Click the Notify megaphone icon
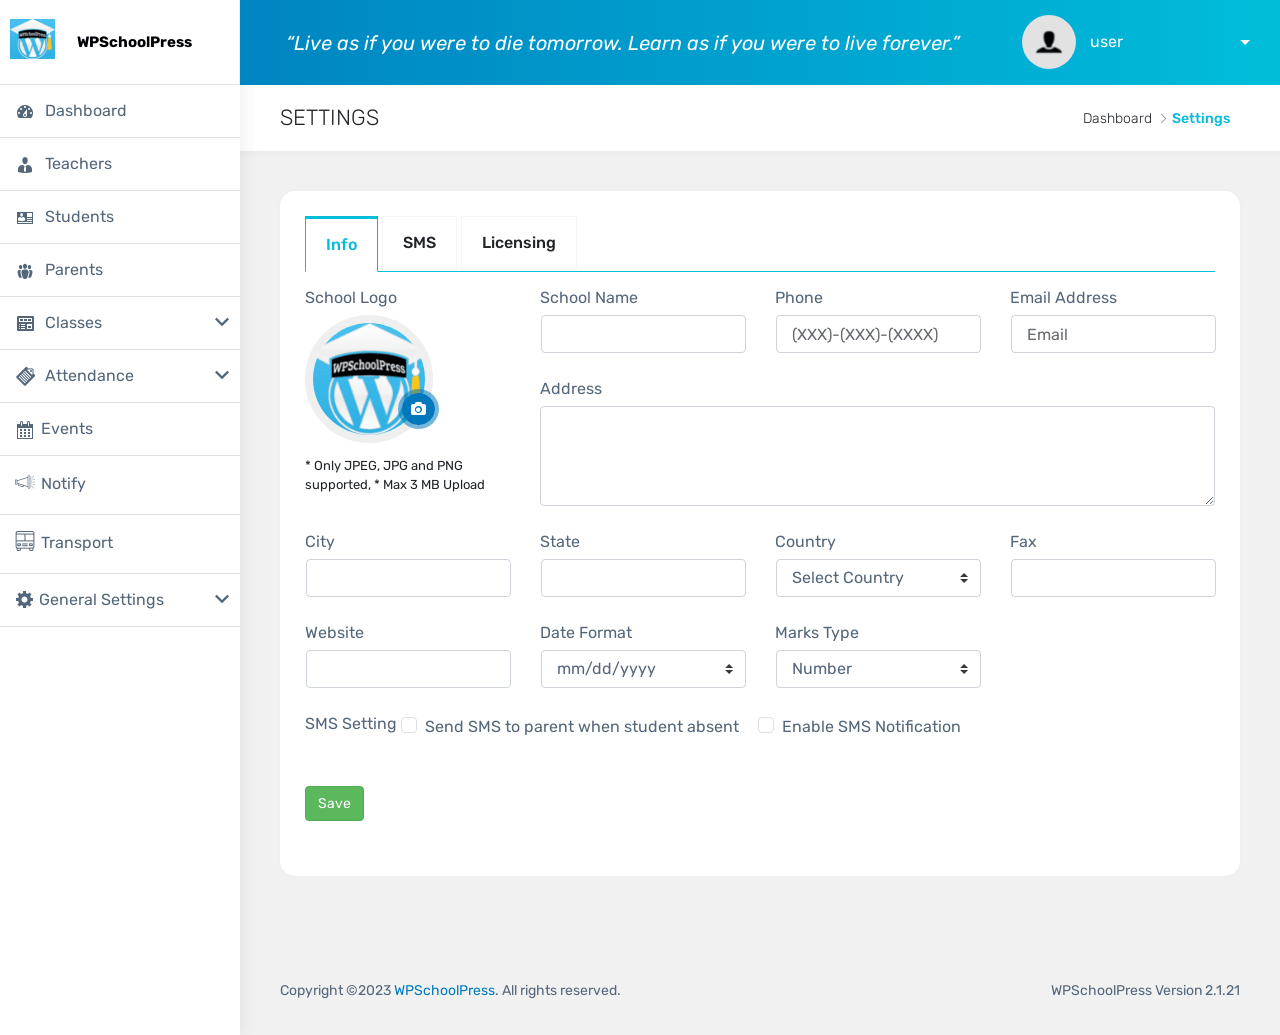1280x1035 pixels. point(25,483)
